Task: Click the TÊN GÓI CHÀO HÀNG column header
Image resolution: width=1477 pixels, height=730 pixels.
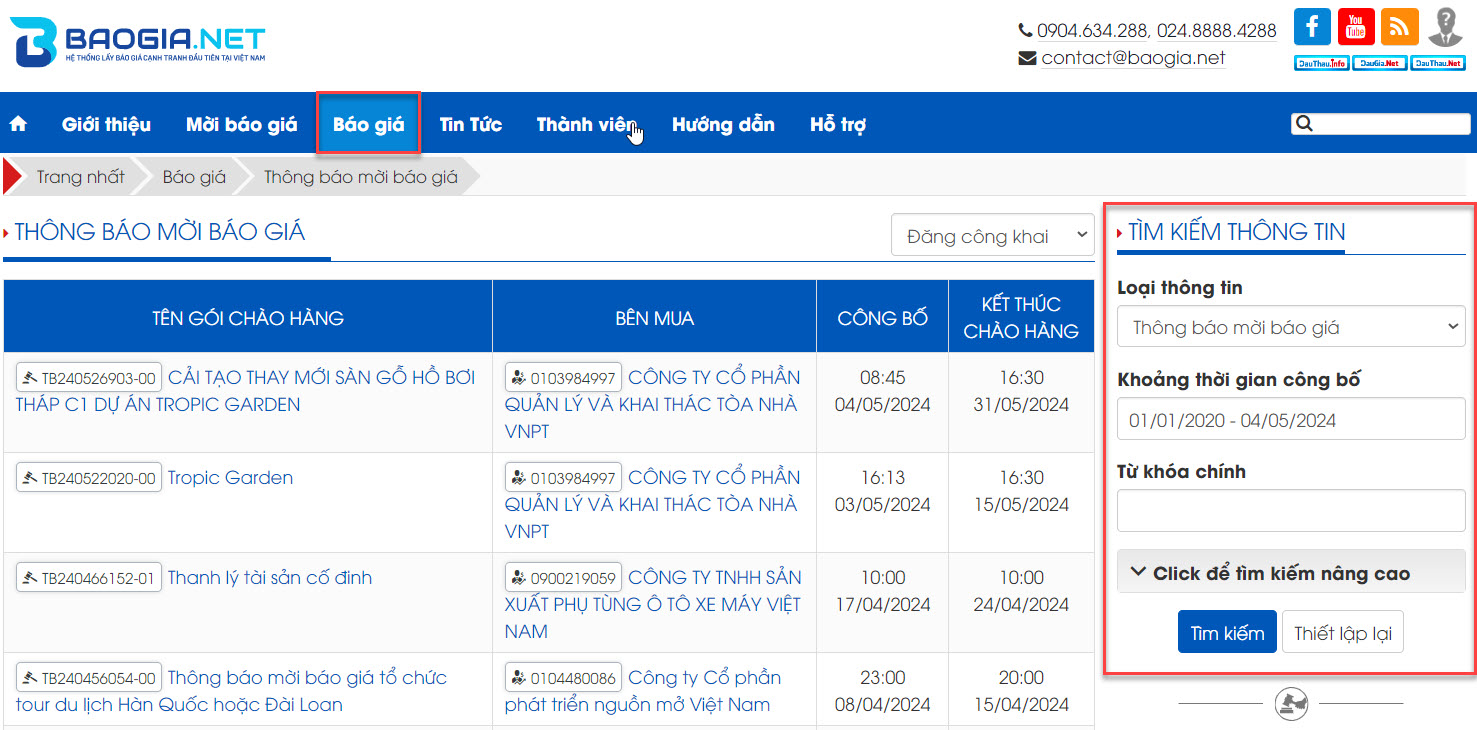Action: tap(248, 318)
